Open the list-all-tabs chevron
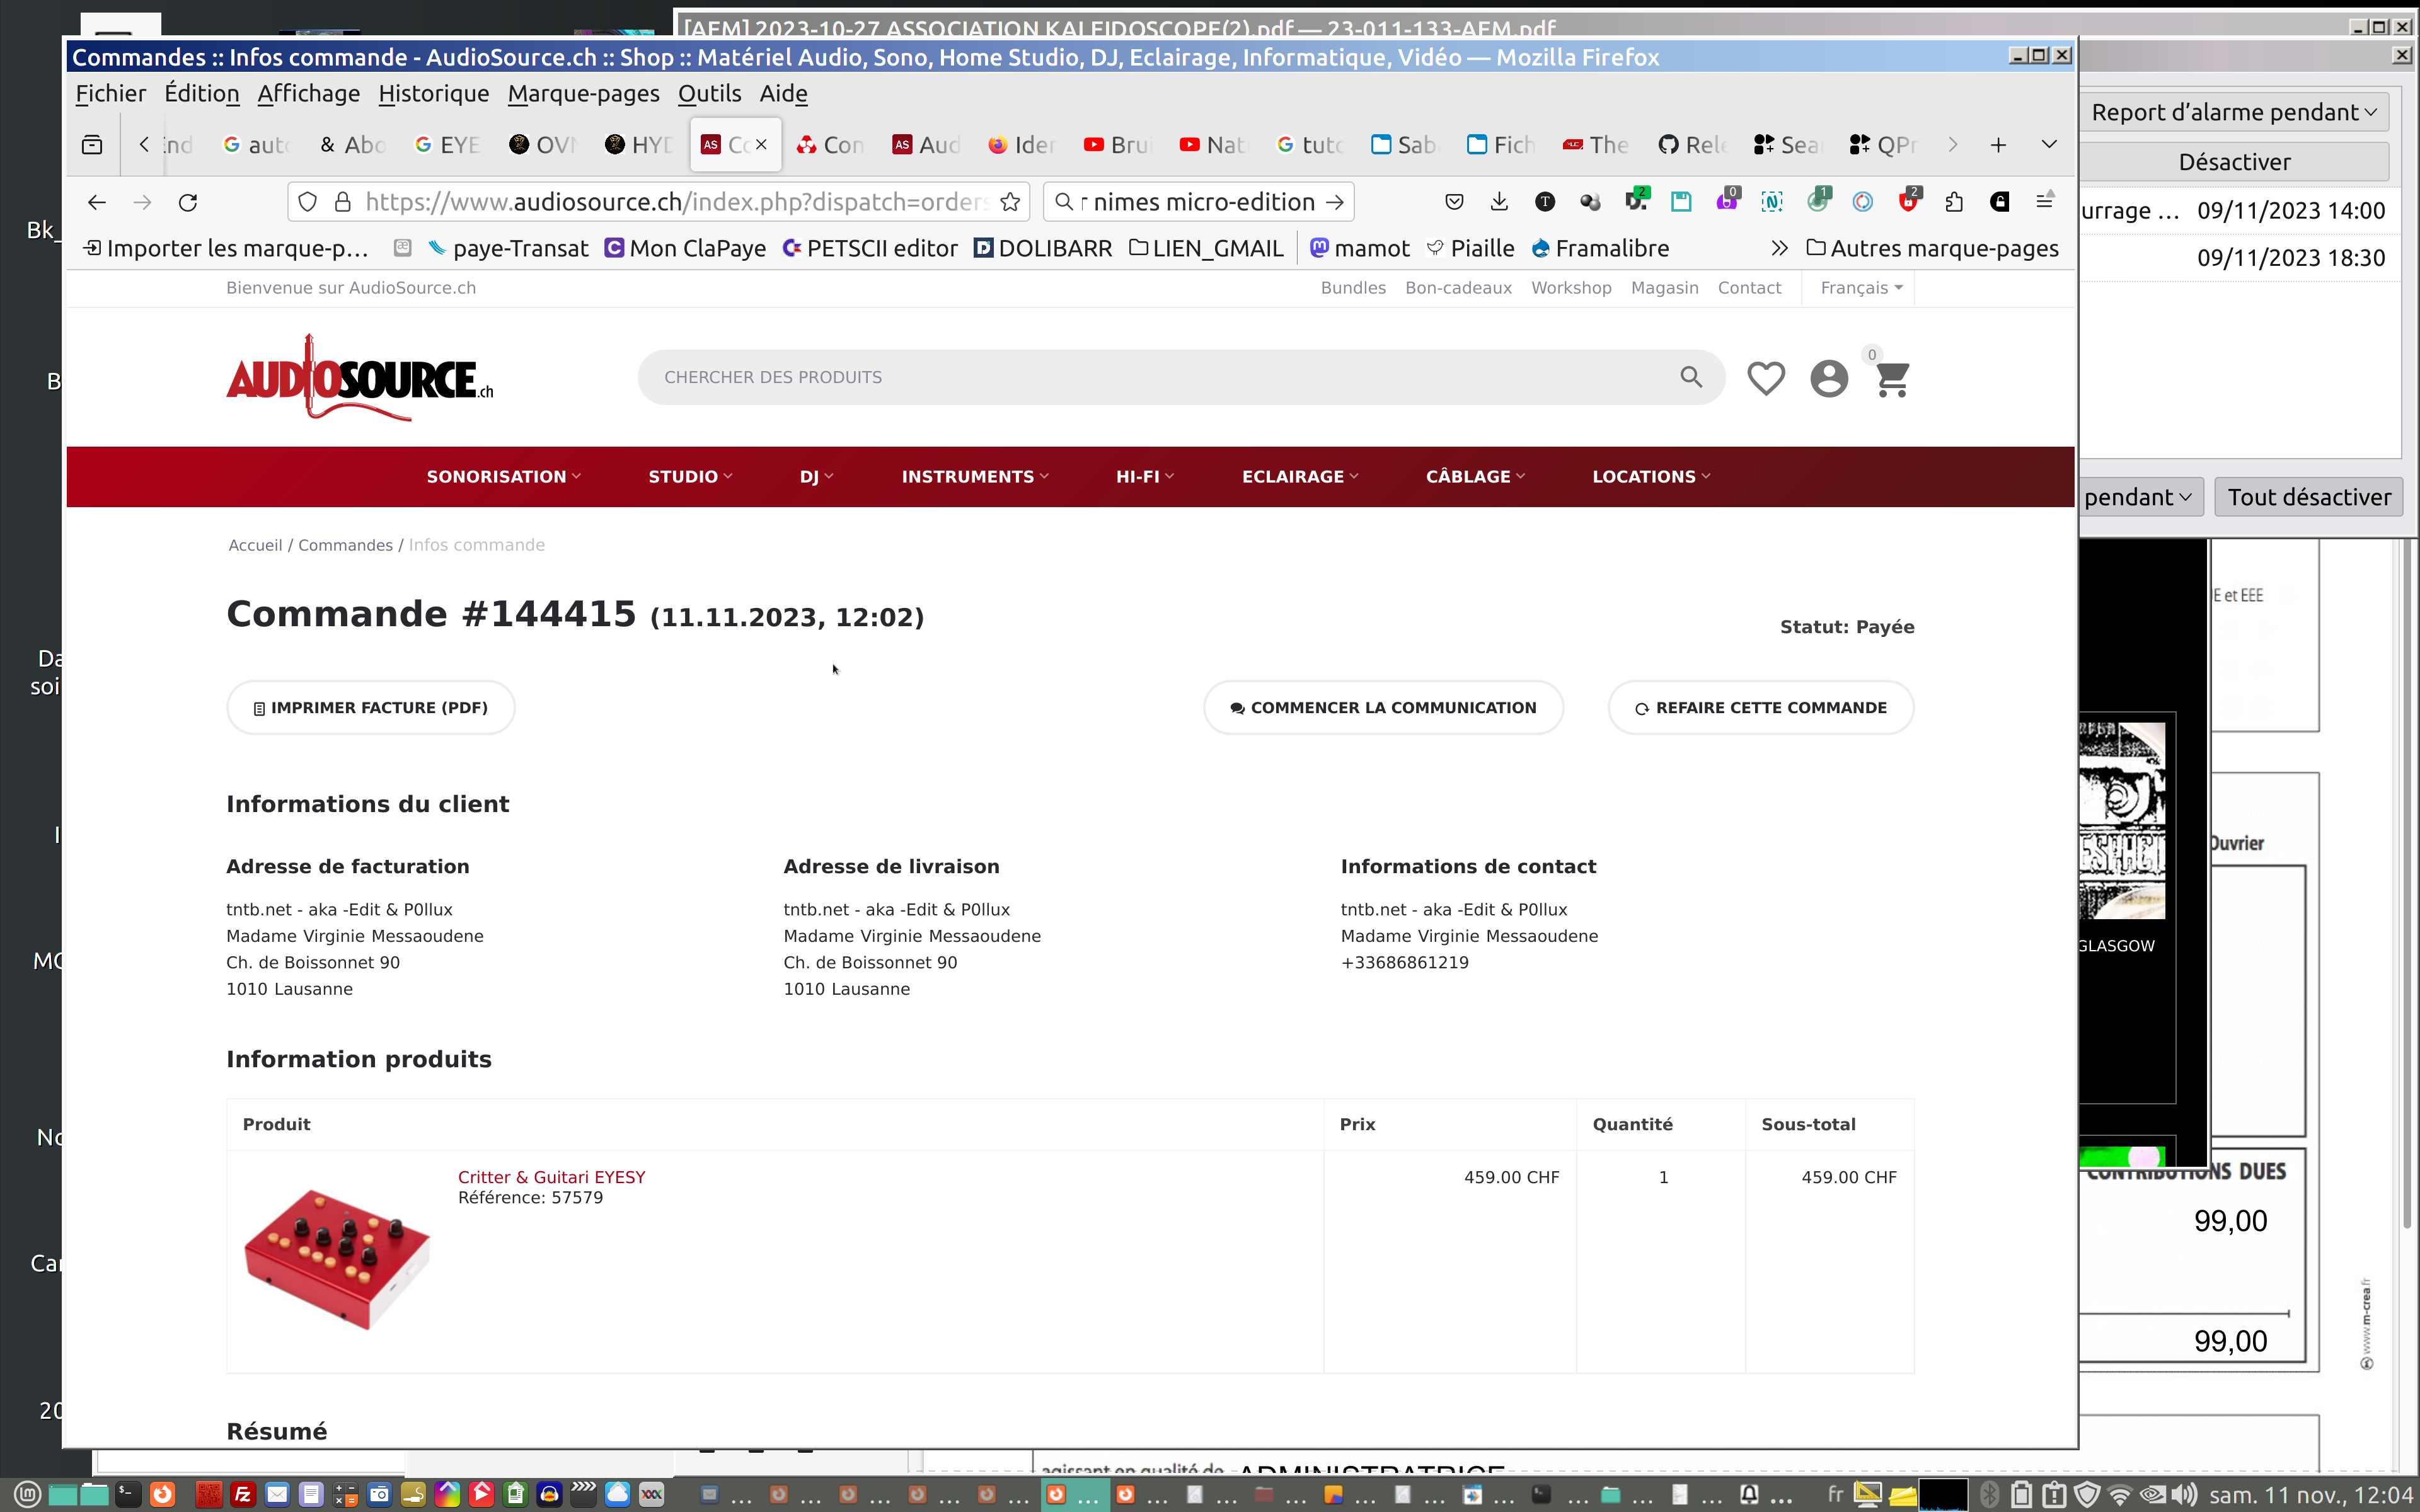2420x1512 pixels. (x=2048, y=145)
